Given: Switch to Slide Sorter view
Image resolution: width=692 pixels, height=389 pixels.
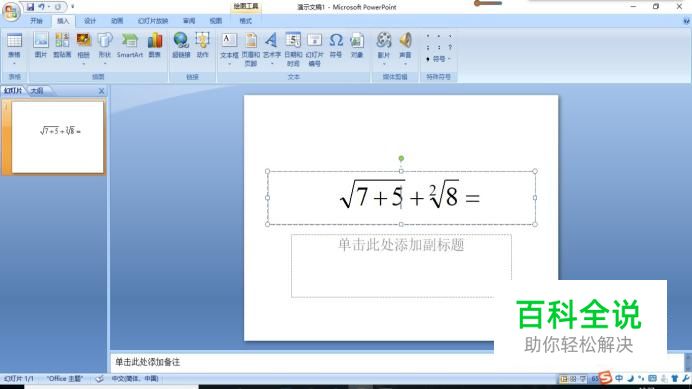Looking at the screenshot, I should pos(573,379).
